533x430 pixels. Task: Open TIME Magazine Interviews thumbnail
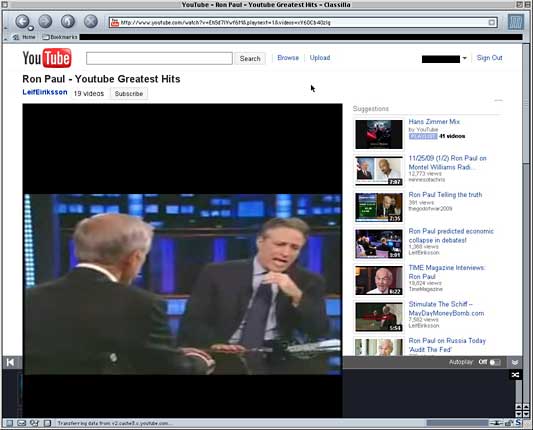[x=379, y=280]
